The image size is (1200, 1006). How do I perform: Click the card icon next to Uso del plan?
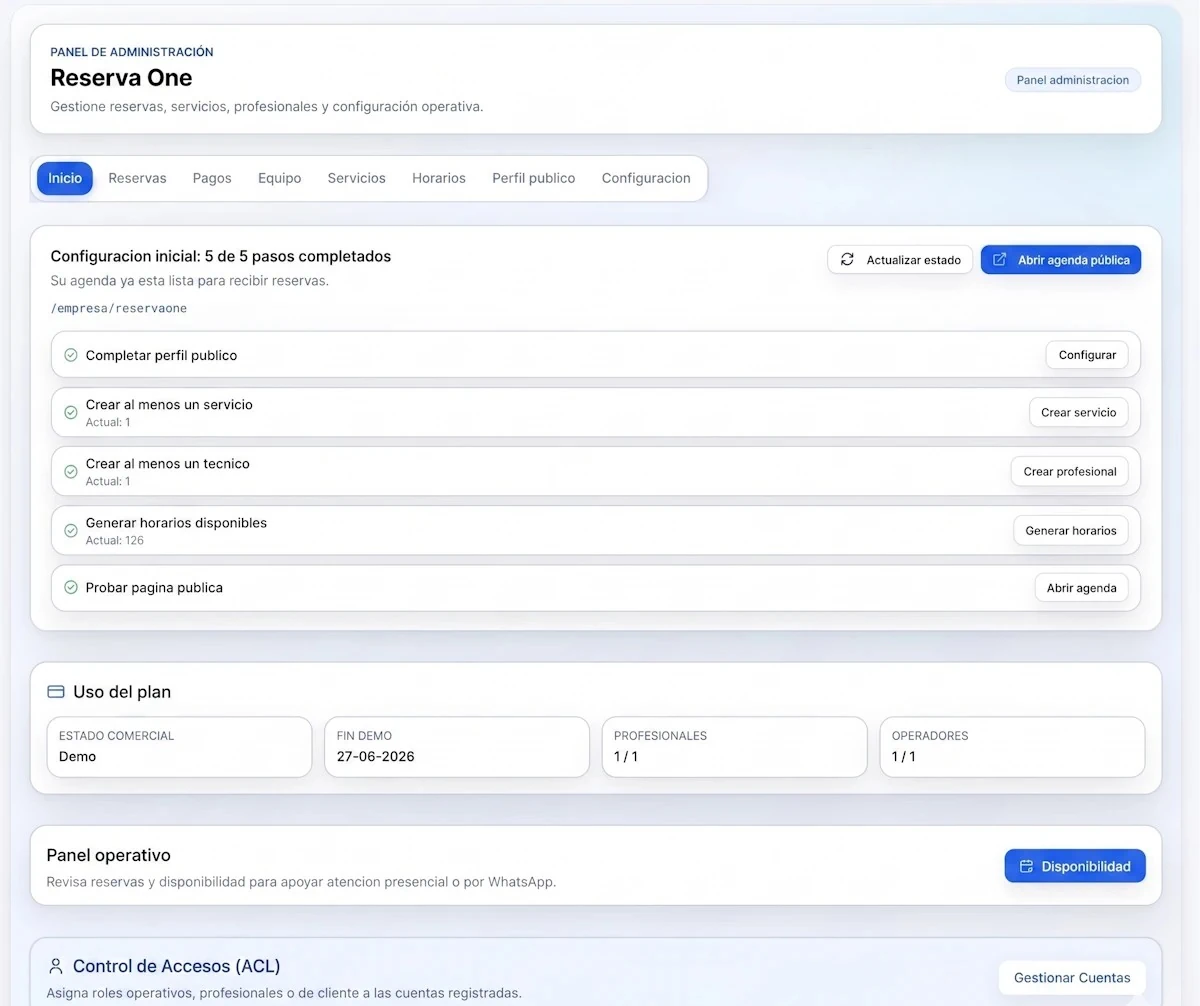point(56,692)
